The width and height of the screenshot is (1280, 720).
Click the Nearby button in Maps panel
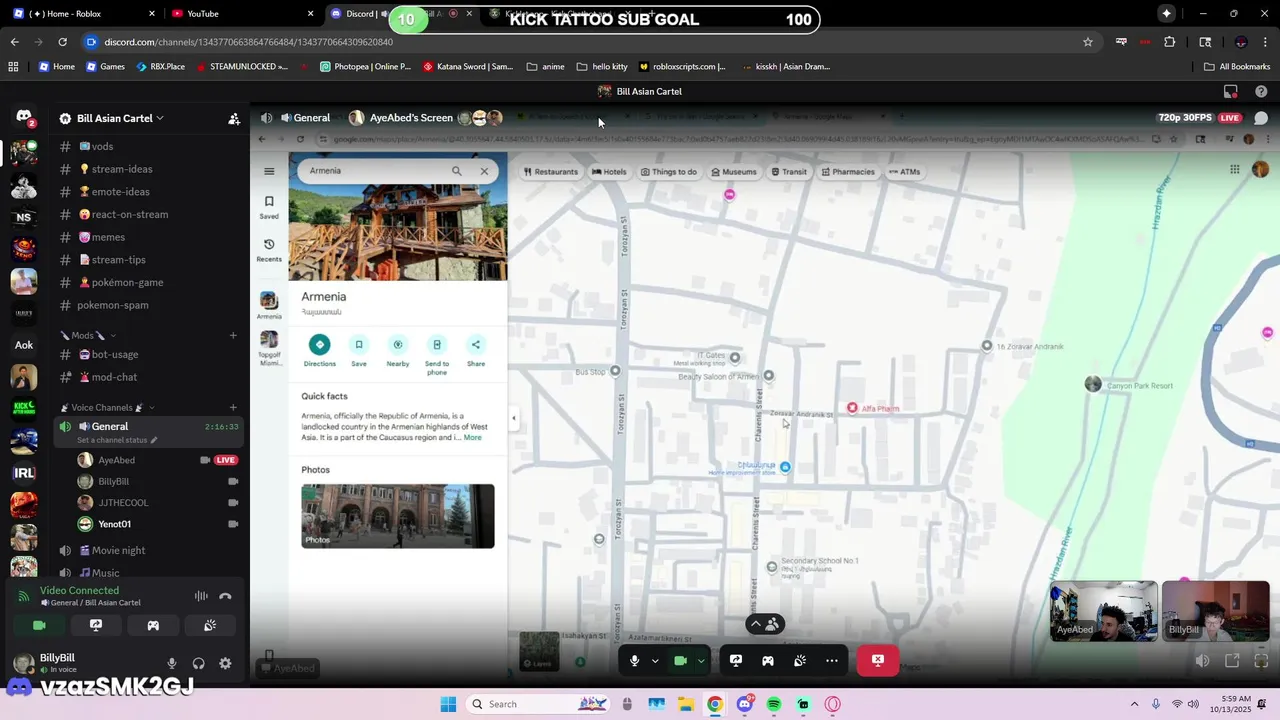coord(398,351)
